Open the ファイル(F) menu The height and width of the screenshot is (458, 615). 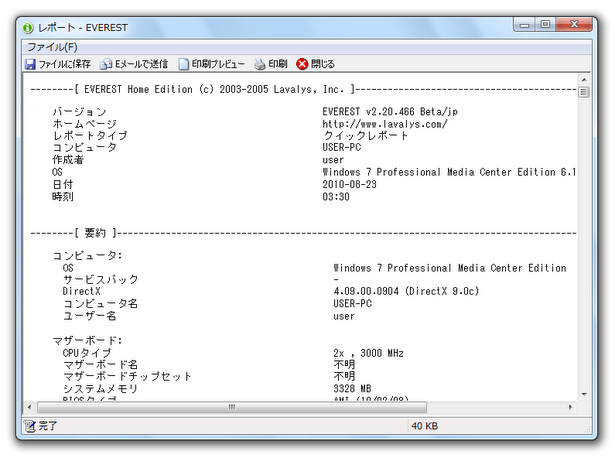(x=52, y=47)
